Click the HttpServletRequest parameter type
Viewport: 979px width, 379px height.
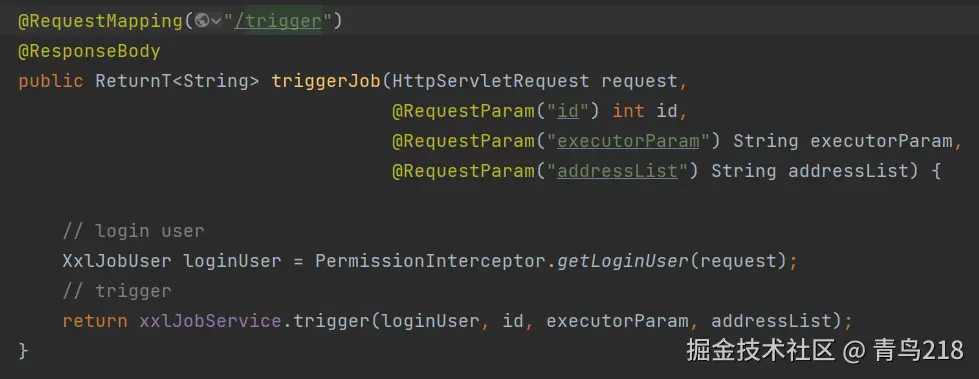(x=491, y=81)
